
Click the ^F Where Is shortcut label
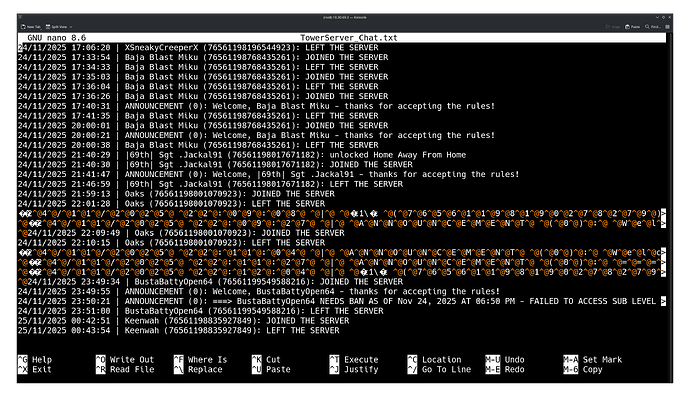[201, 359]
